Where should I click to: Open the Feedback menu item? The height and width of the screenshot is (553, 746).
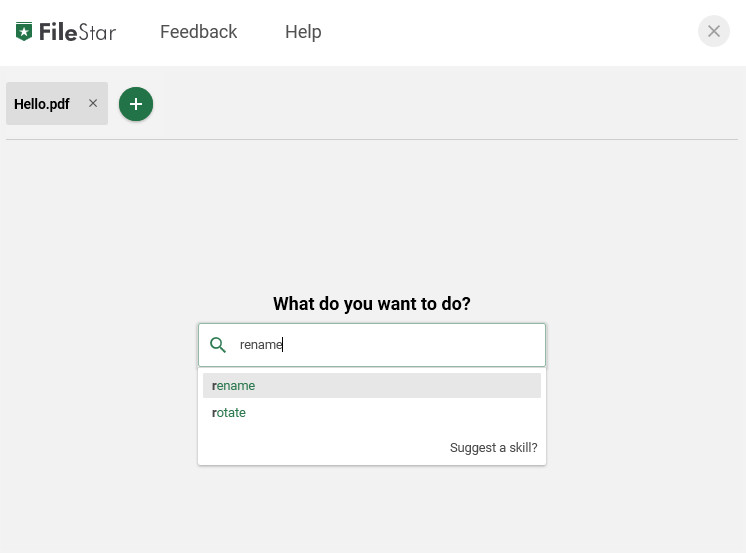pyautogui.click(x=198, y=32)
